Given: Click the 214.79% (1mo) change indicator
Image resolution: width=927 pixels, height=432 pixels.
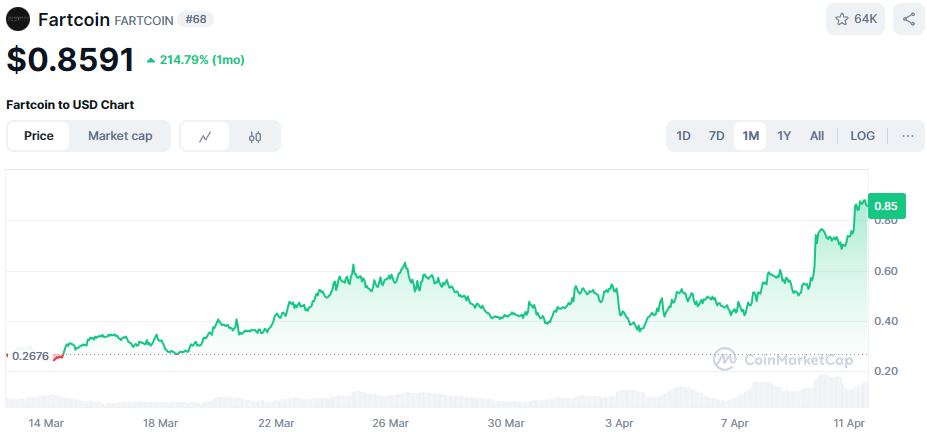Looking at the screenshot, I should [196, 60].
